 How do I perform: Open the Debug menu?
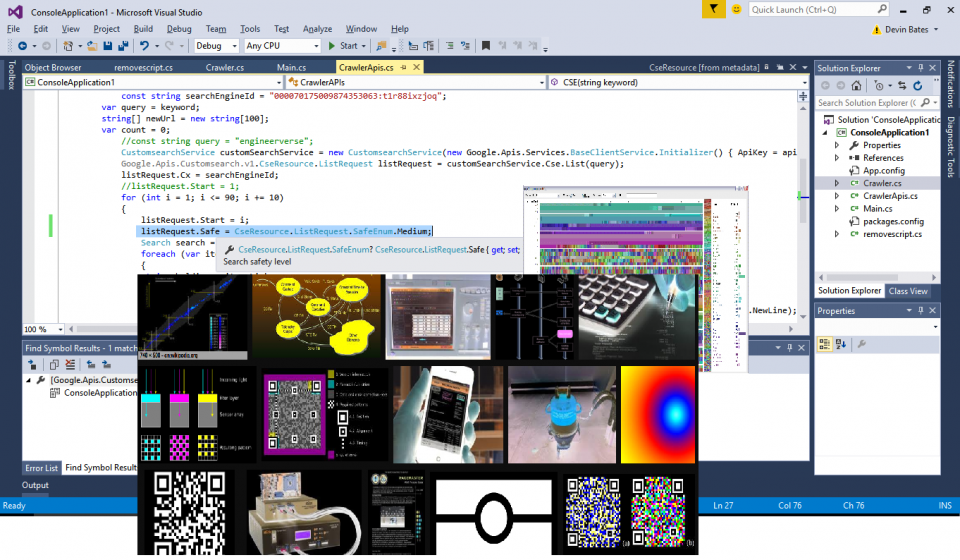[x=179, y=29]
